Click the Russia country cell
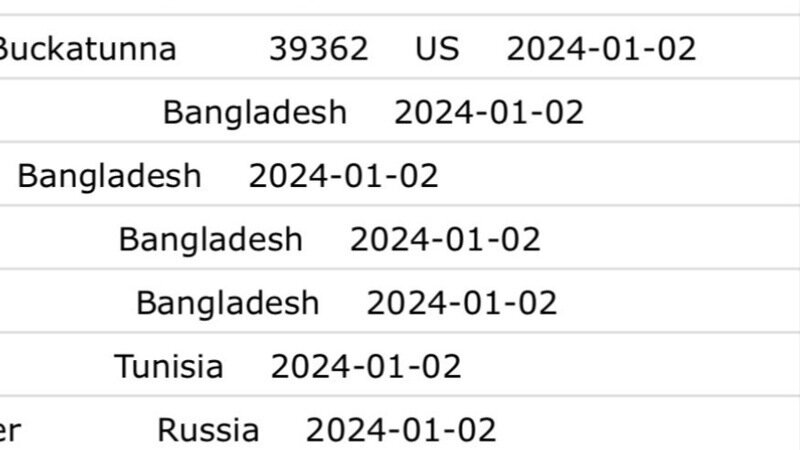This screenshot has width=800, height=450. [208, 430]
